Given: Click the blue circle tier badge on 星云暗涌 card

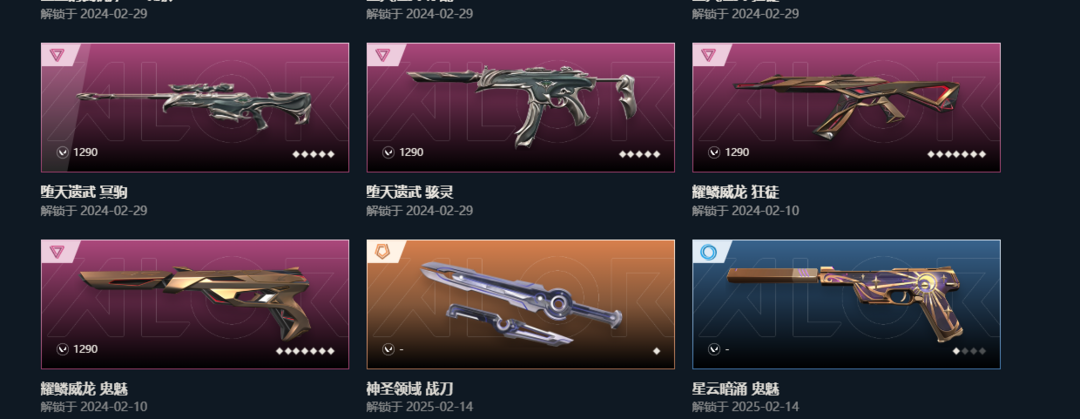Looking at the screenshot, I should pos(707,252).
